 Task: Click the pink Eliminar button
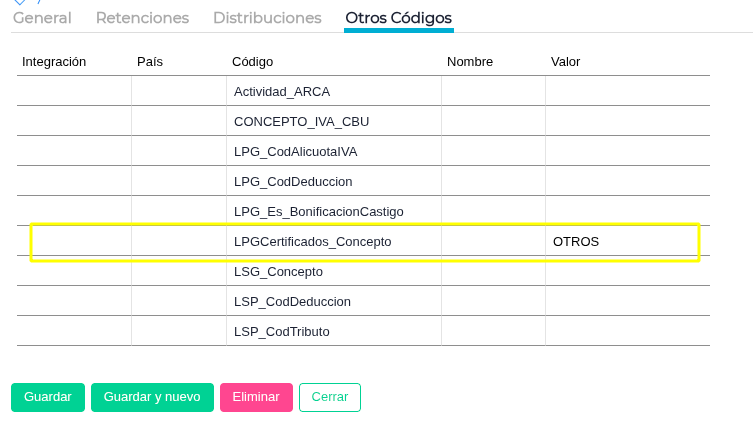(x=256, y=397)
